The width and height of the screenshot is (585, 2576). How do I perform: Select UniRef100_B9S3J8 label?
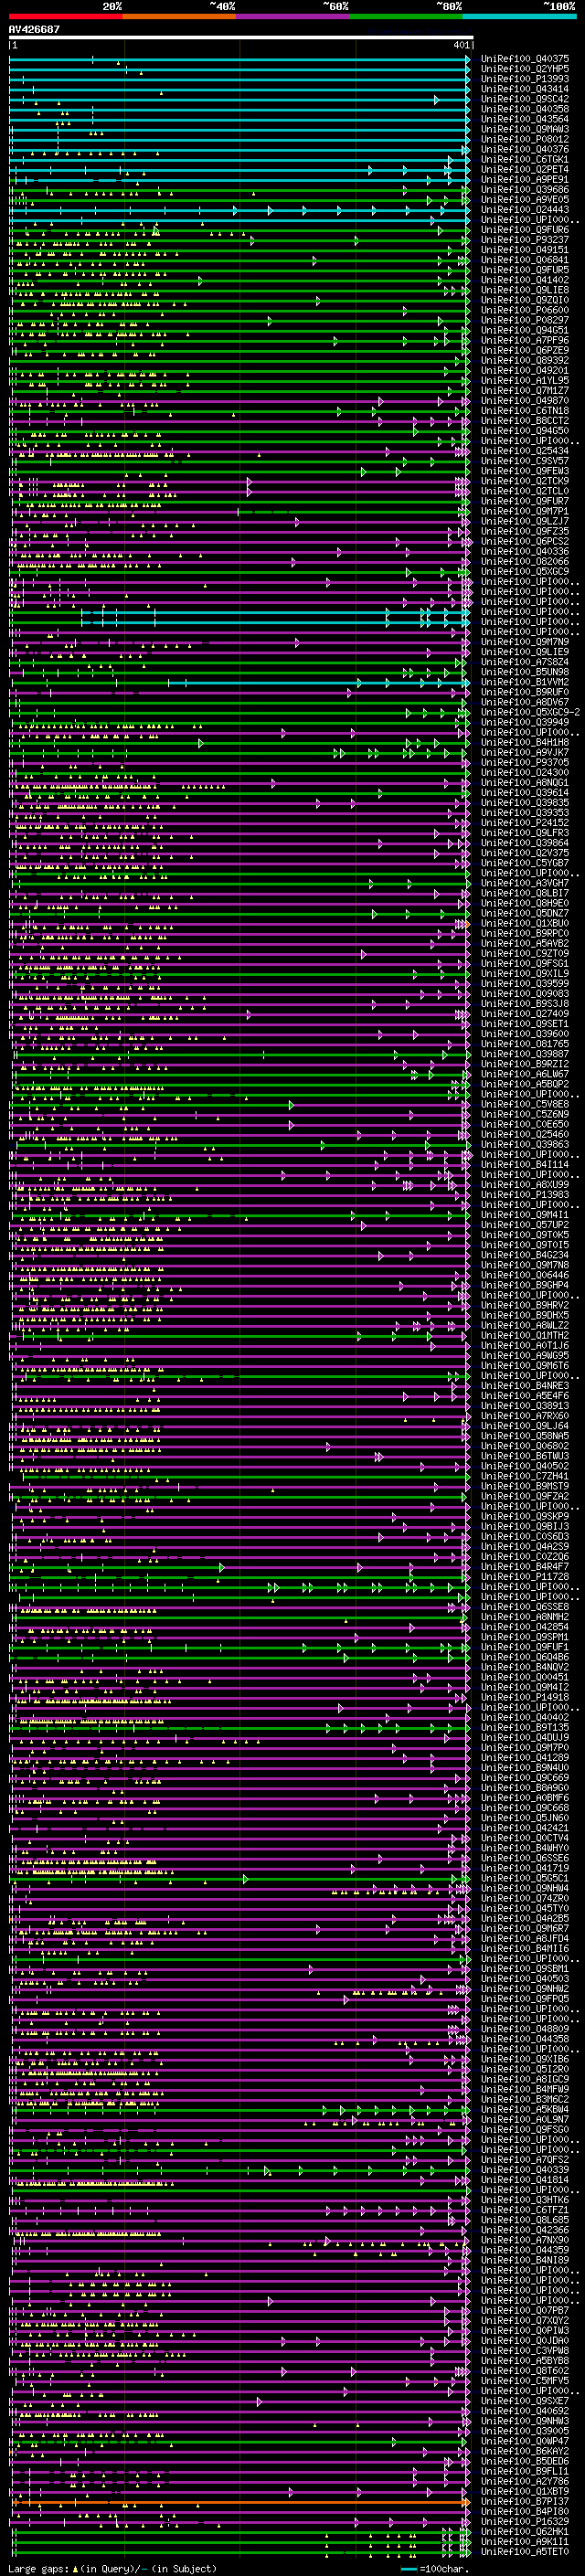coord(525,1003)
